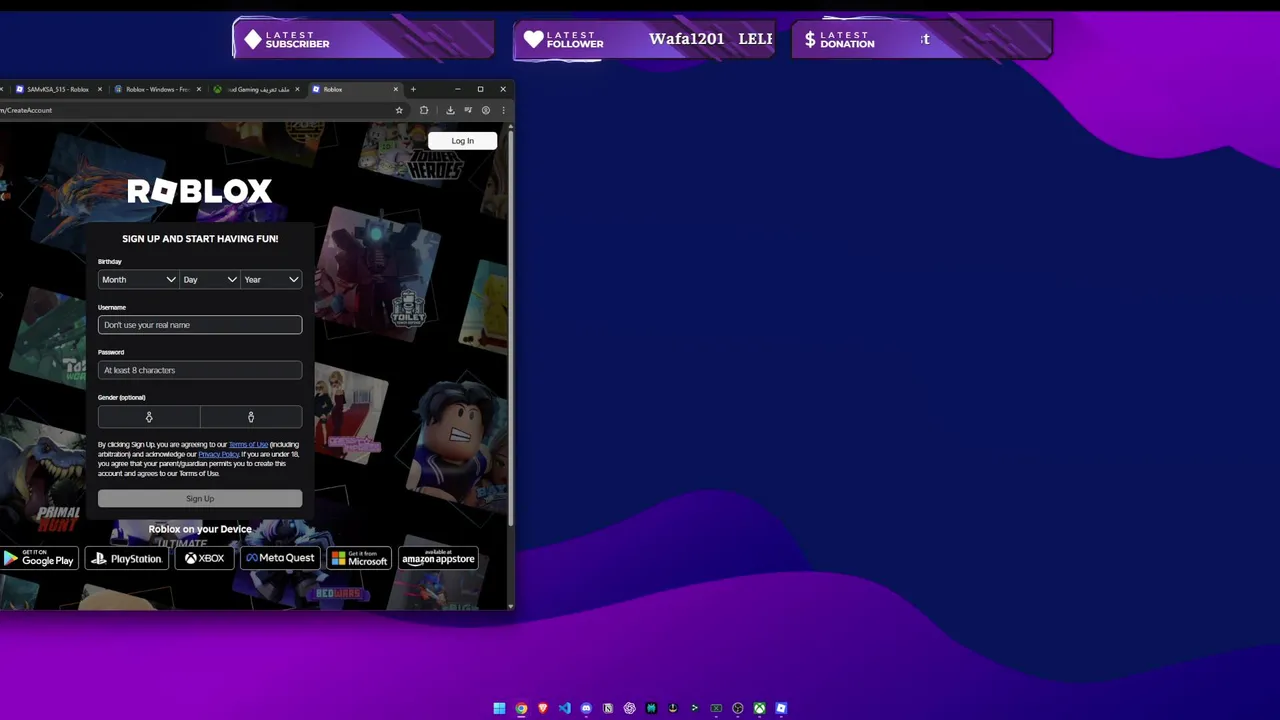Expand the birthday Day dropdown
The width and height of the screenshot is (1280, 720).
coord(209,280)
